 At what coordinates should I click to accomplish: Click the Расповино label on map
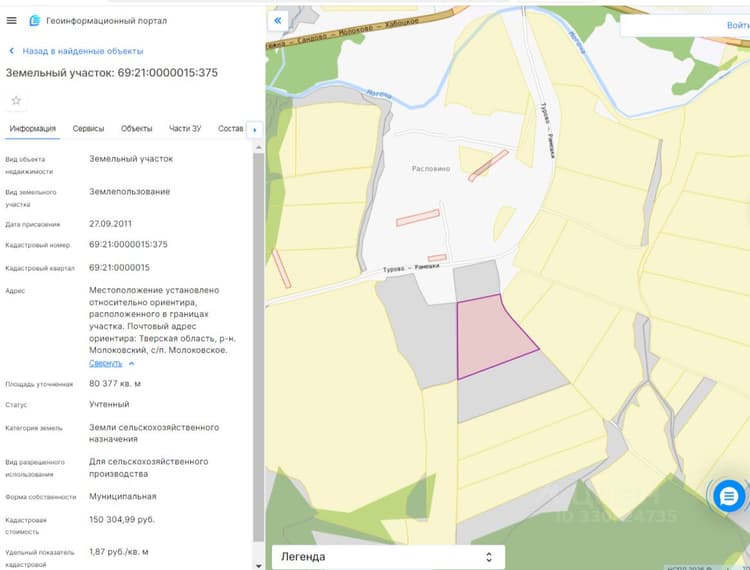430,169
